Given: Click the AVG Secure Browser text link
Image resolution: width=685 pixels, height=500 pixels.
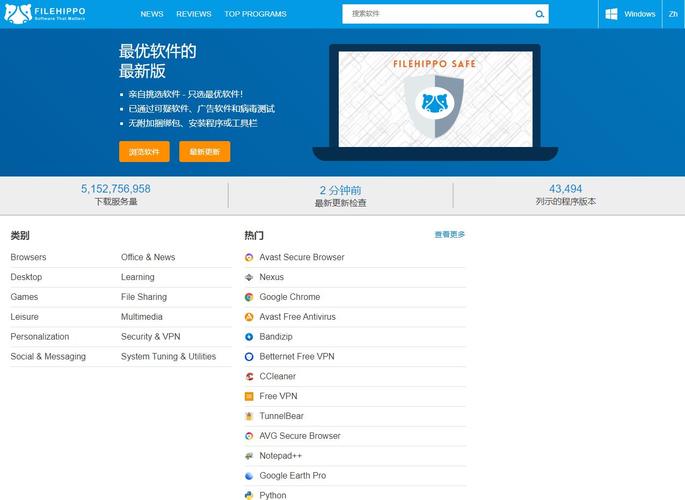Looking at the screenshot, I should tap(300, 436).
